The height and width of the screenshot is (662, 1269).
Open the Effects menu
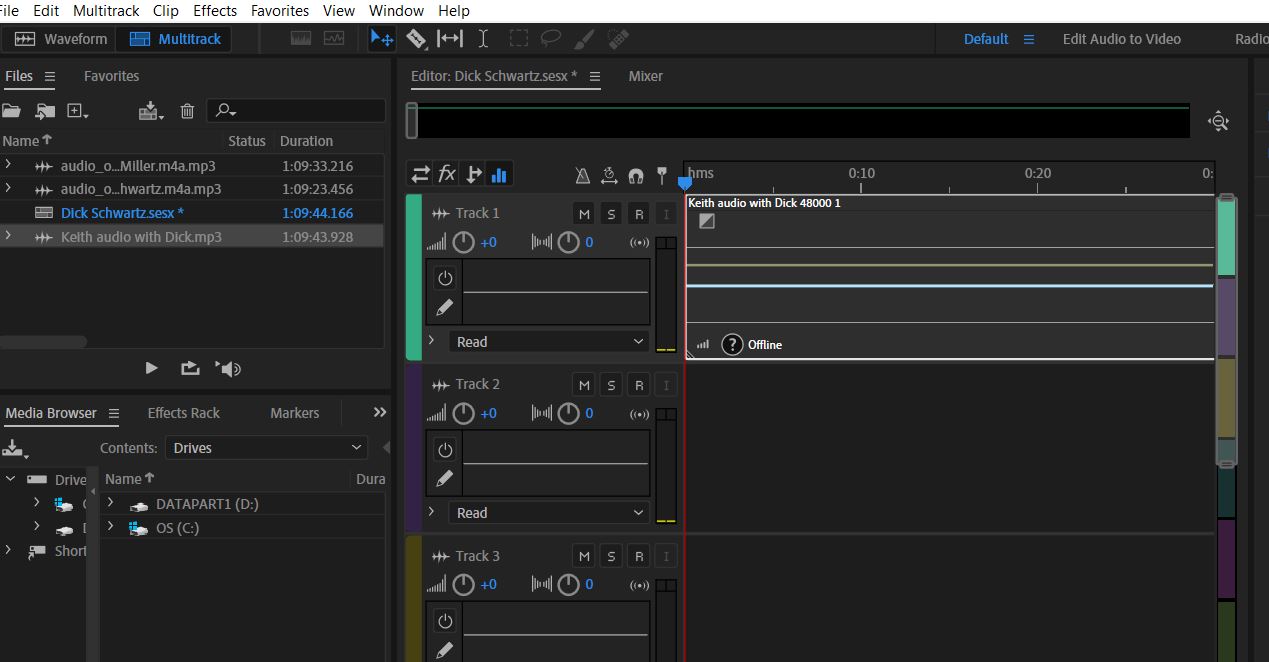click(x=214, y=11)
